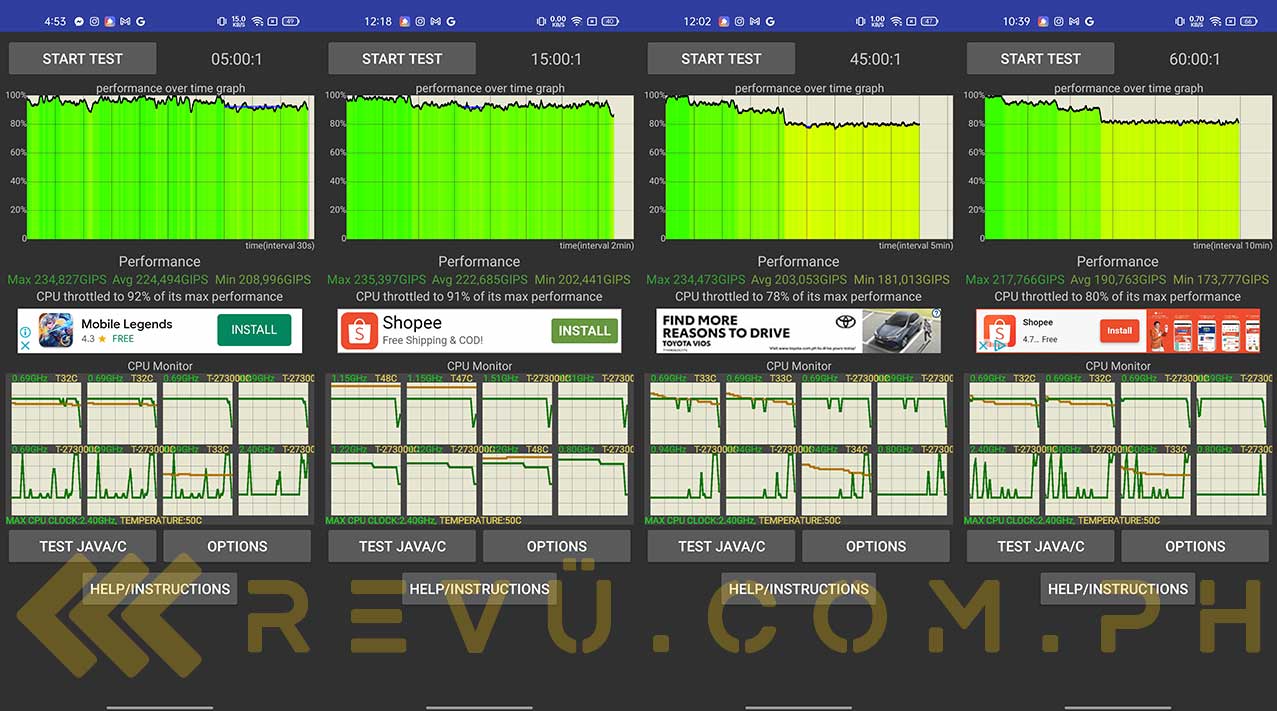Tap the battery indicator showing 40

click(x=609, y=21)
